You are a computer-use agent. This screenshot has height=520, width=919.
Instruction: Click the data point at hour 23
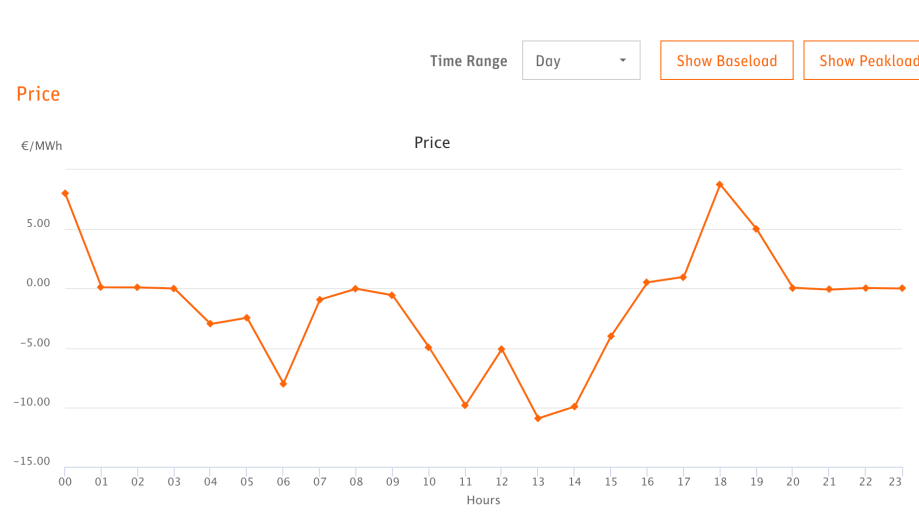coord(901,288)
